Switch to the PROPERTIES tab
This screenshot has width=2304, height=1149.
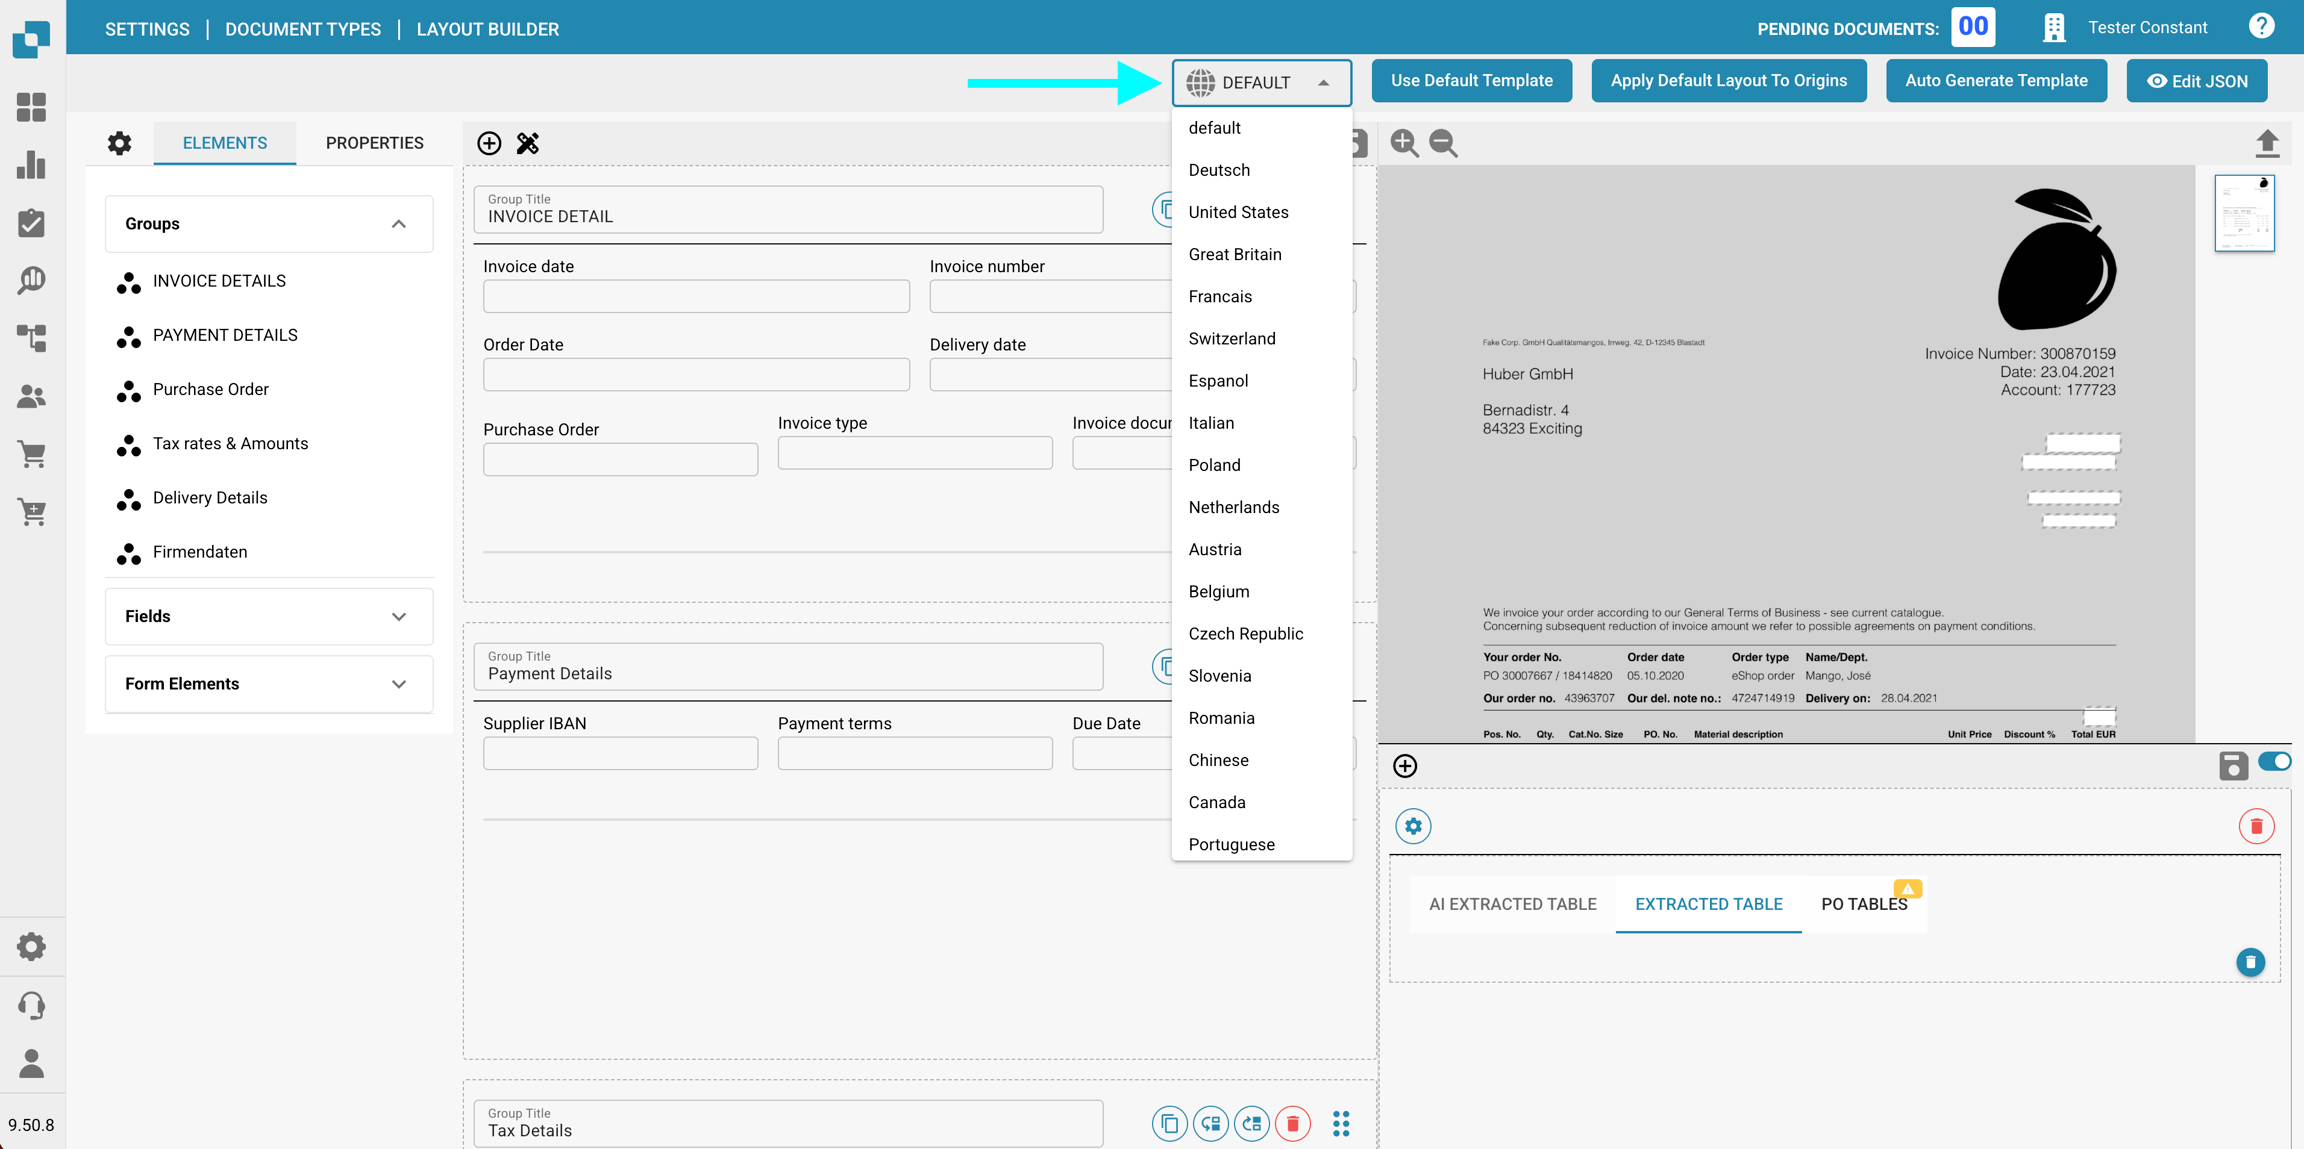click(x=374, y=143)
